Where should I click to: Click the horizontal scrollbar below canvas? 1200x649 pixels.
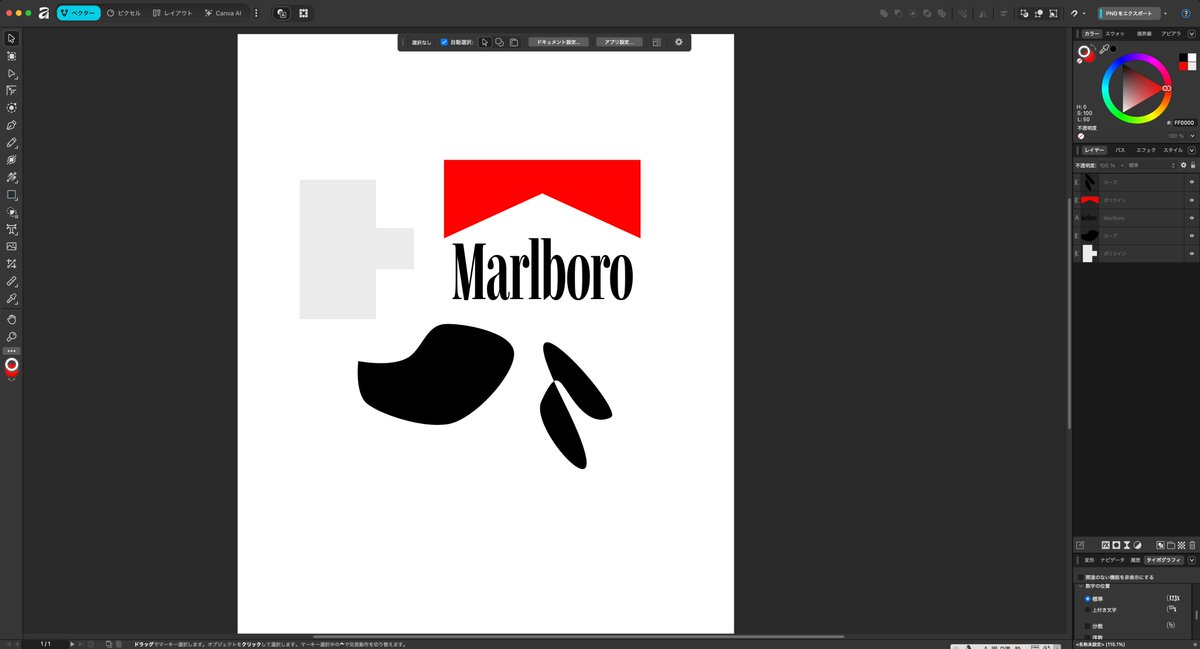[578, 636]
